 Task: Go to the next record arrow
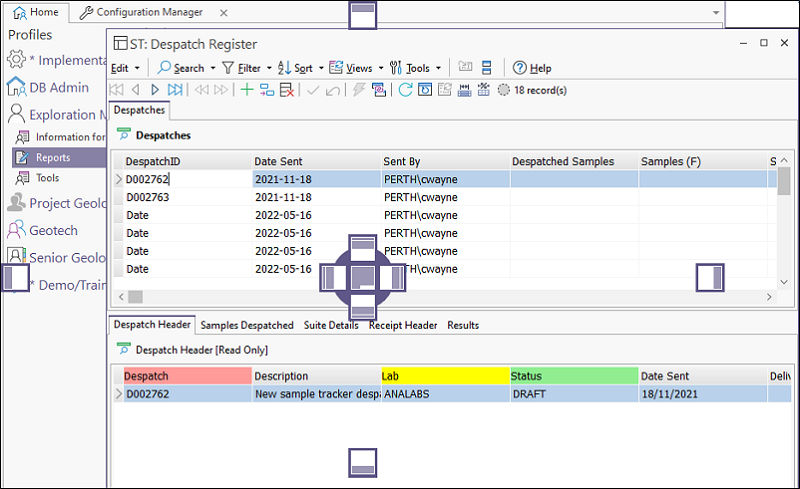pos(155,90)
